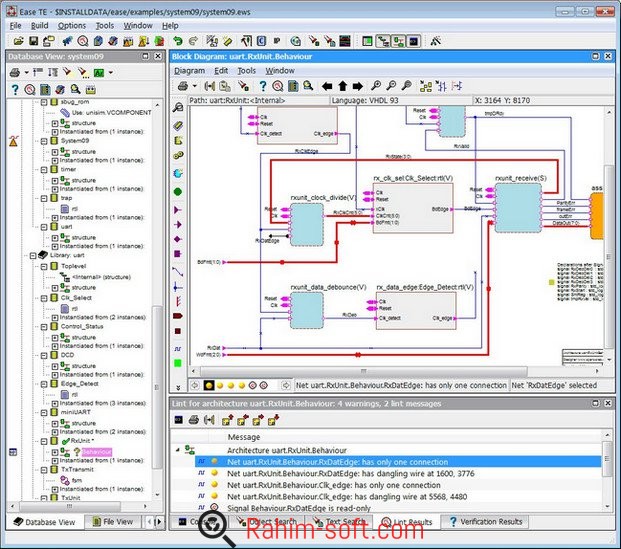Screen dimensions: 621x549
Task: Go forward with the right arrow in diagram toolbar
Action: [358, 86]
